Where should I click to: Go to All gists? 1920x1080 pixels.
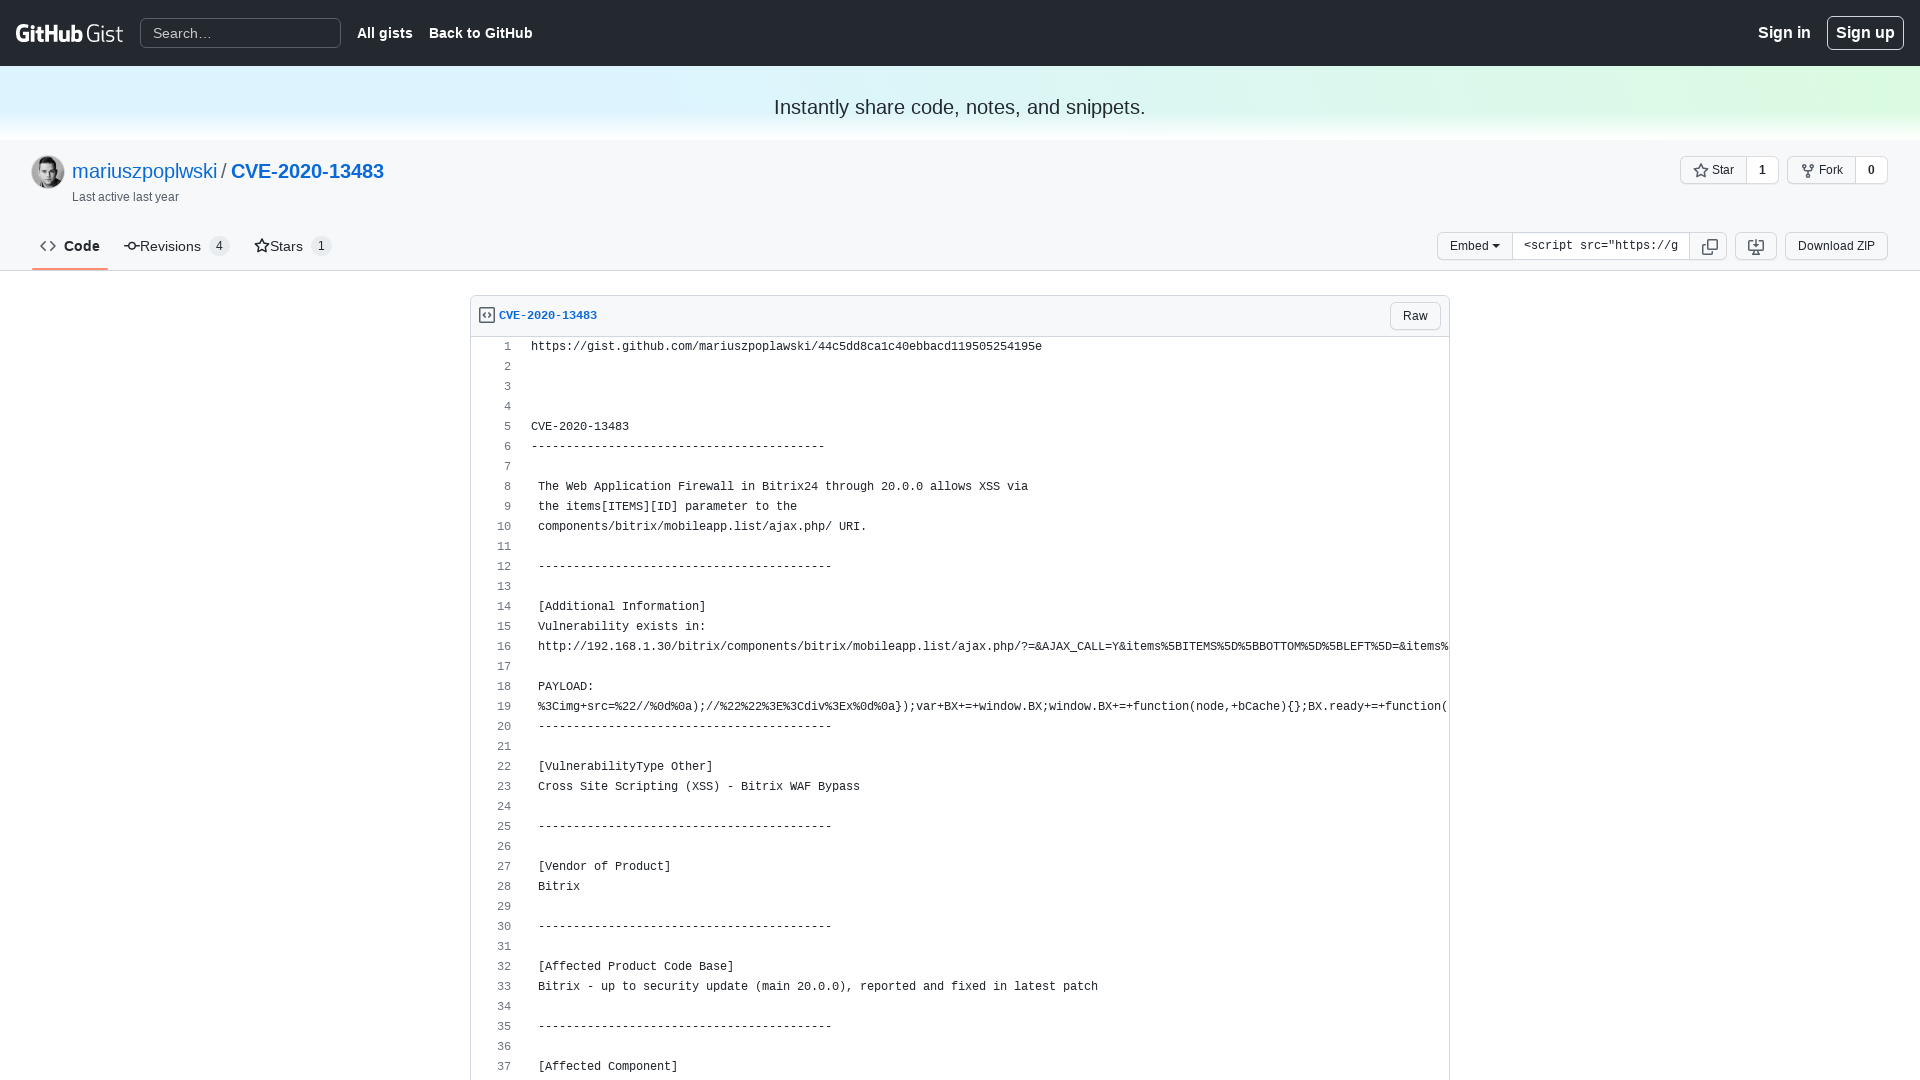pos(384,33)
